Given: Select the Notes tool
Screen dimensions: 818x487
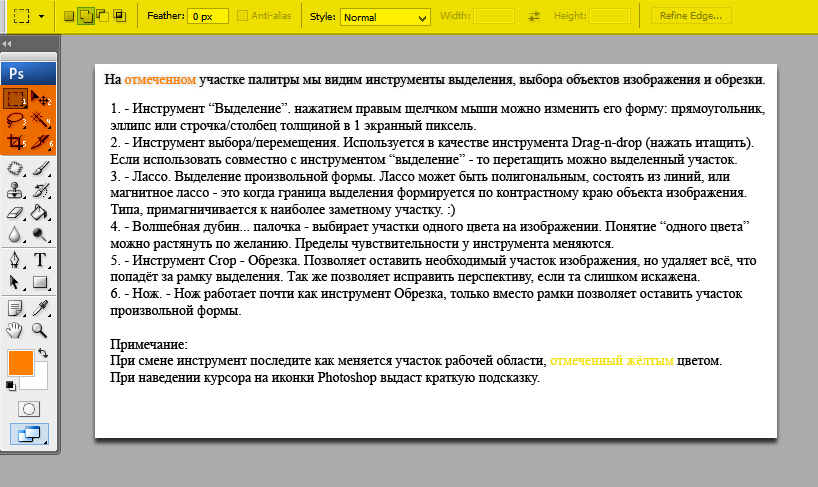Looking at the screenshot, I should pyautogui.click(x=15, y=308).
